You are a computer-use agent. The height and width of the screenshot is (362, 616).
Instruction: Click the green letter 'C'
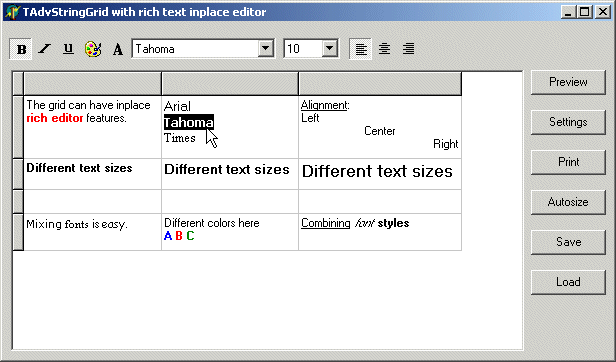tap(190, 236)
